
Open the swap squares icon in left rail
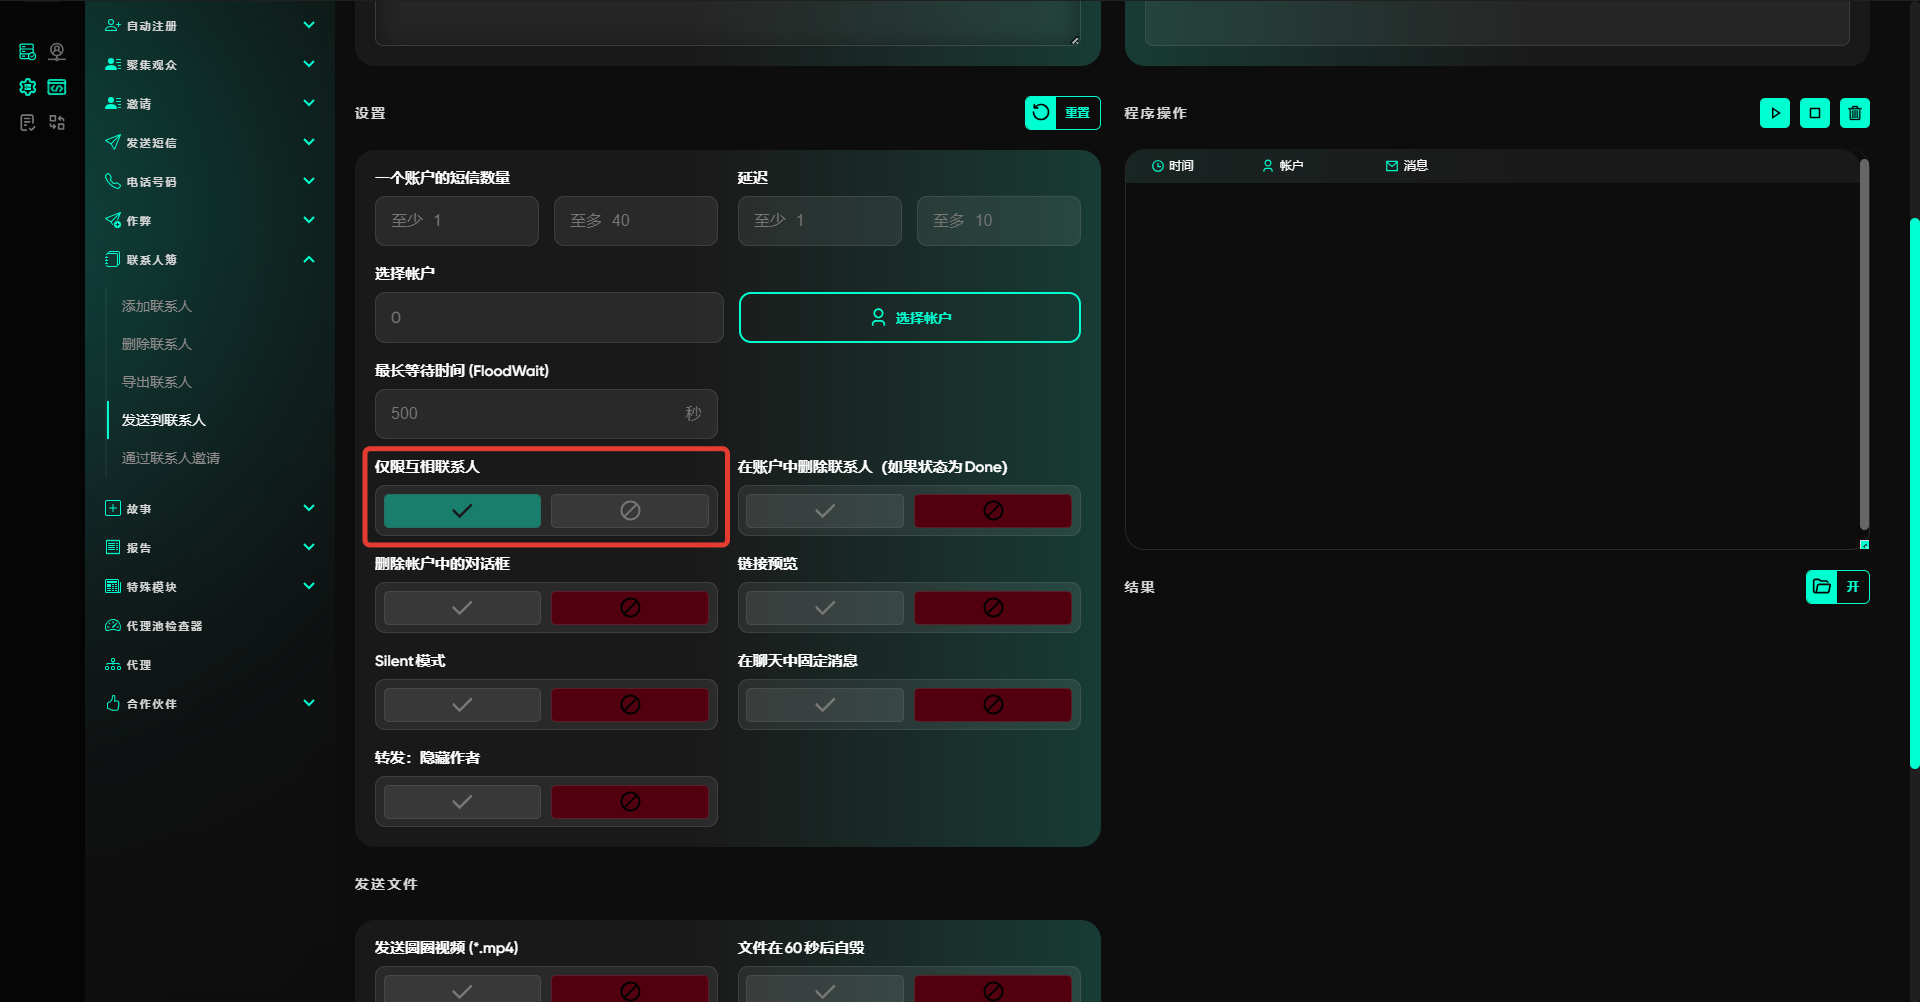57,122
